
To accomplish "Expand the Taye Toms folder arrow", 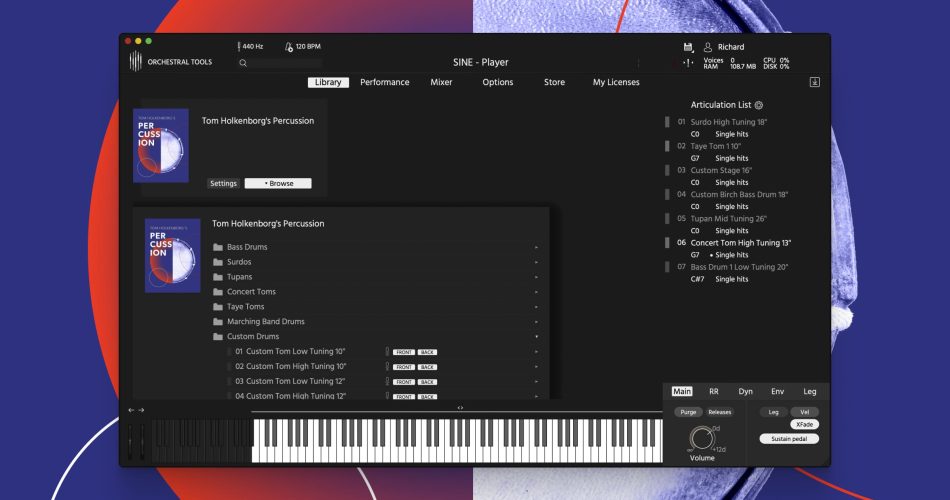I will tap(536, 307).
